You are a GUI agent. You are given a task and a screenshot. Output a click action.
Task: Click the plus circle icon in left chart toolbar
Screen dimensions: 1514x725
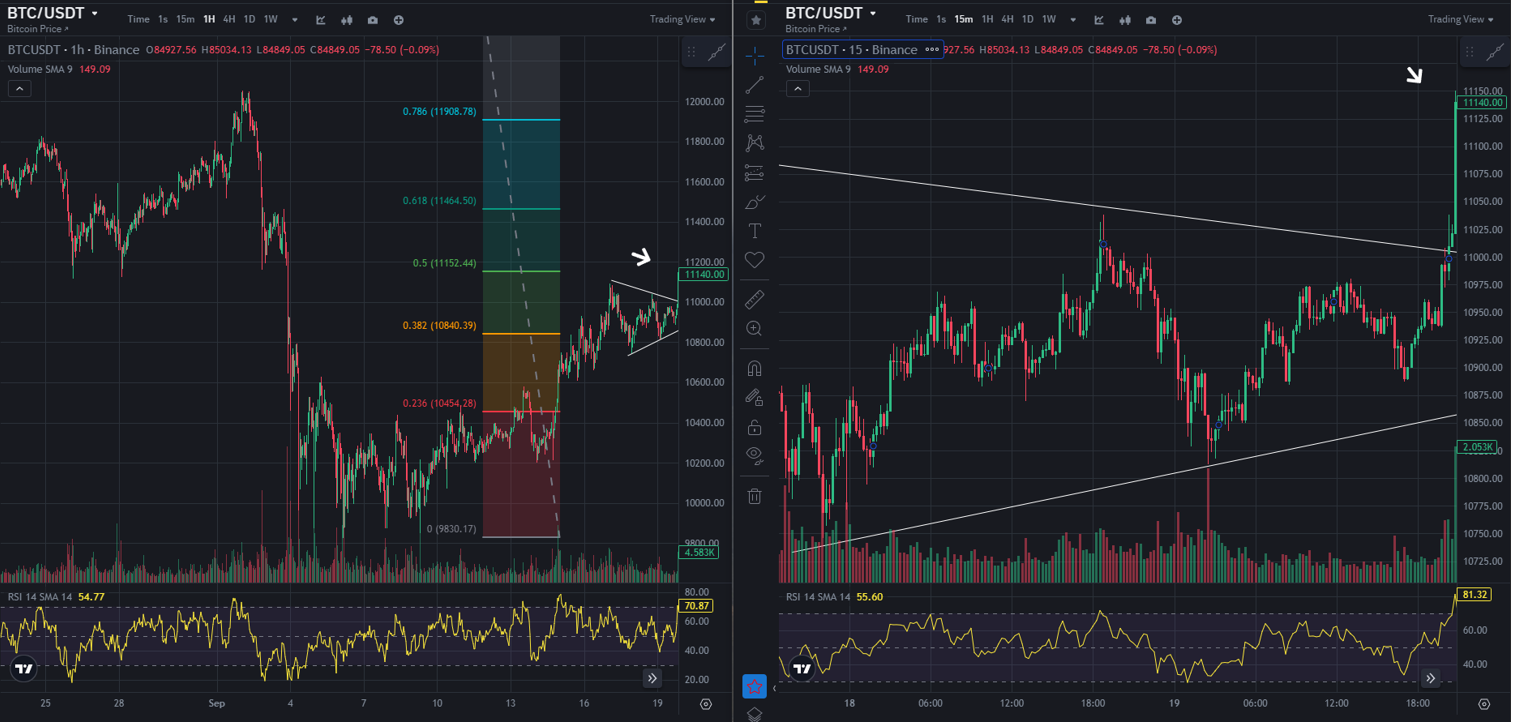[399, 20]
